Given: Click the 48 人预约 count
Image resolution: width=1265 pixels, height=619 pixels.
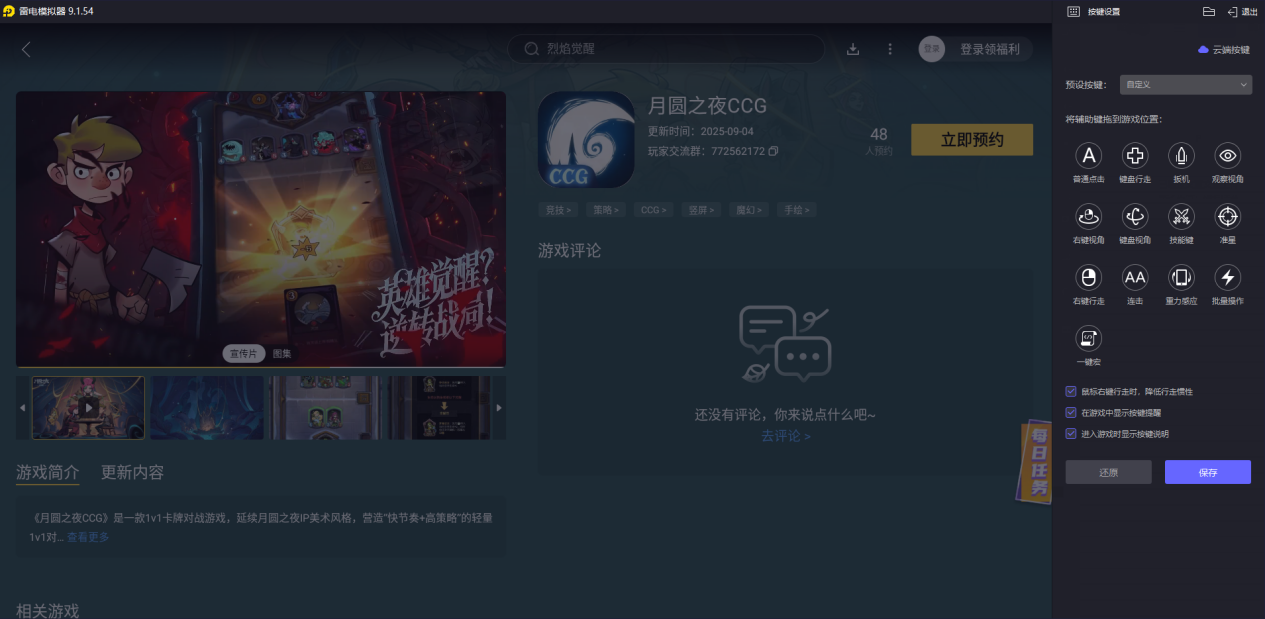Looking at the screenshot, I should click(x=879, y=141).
